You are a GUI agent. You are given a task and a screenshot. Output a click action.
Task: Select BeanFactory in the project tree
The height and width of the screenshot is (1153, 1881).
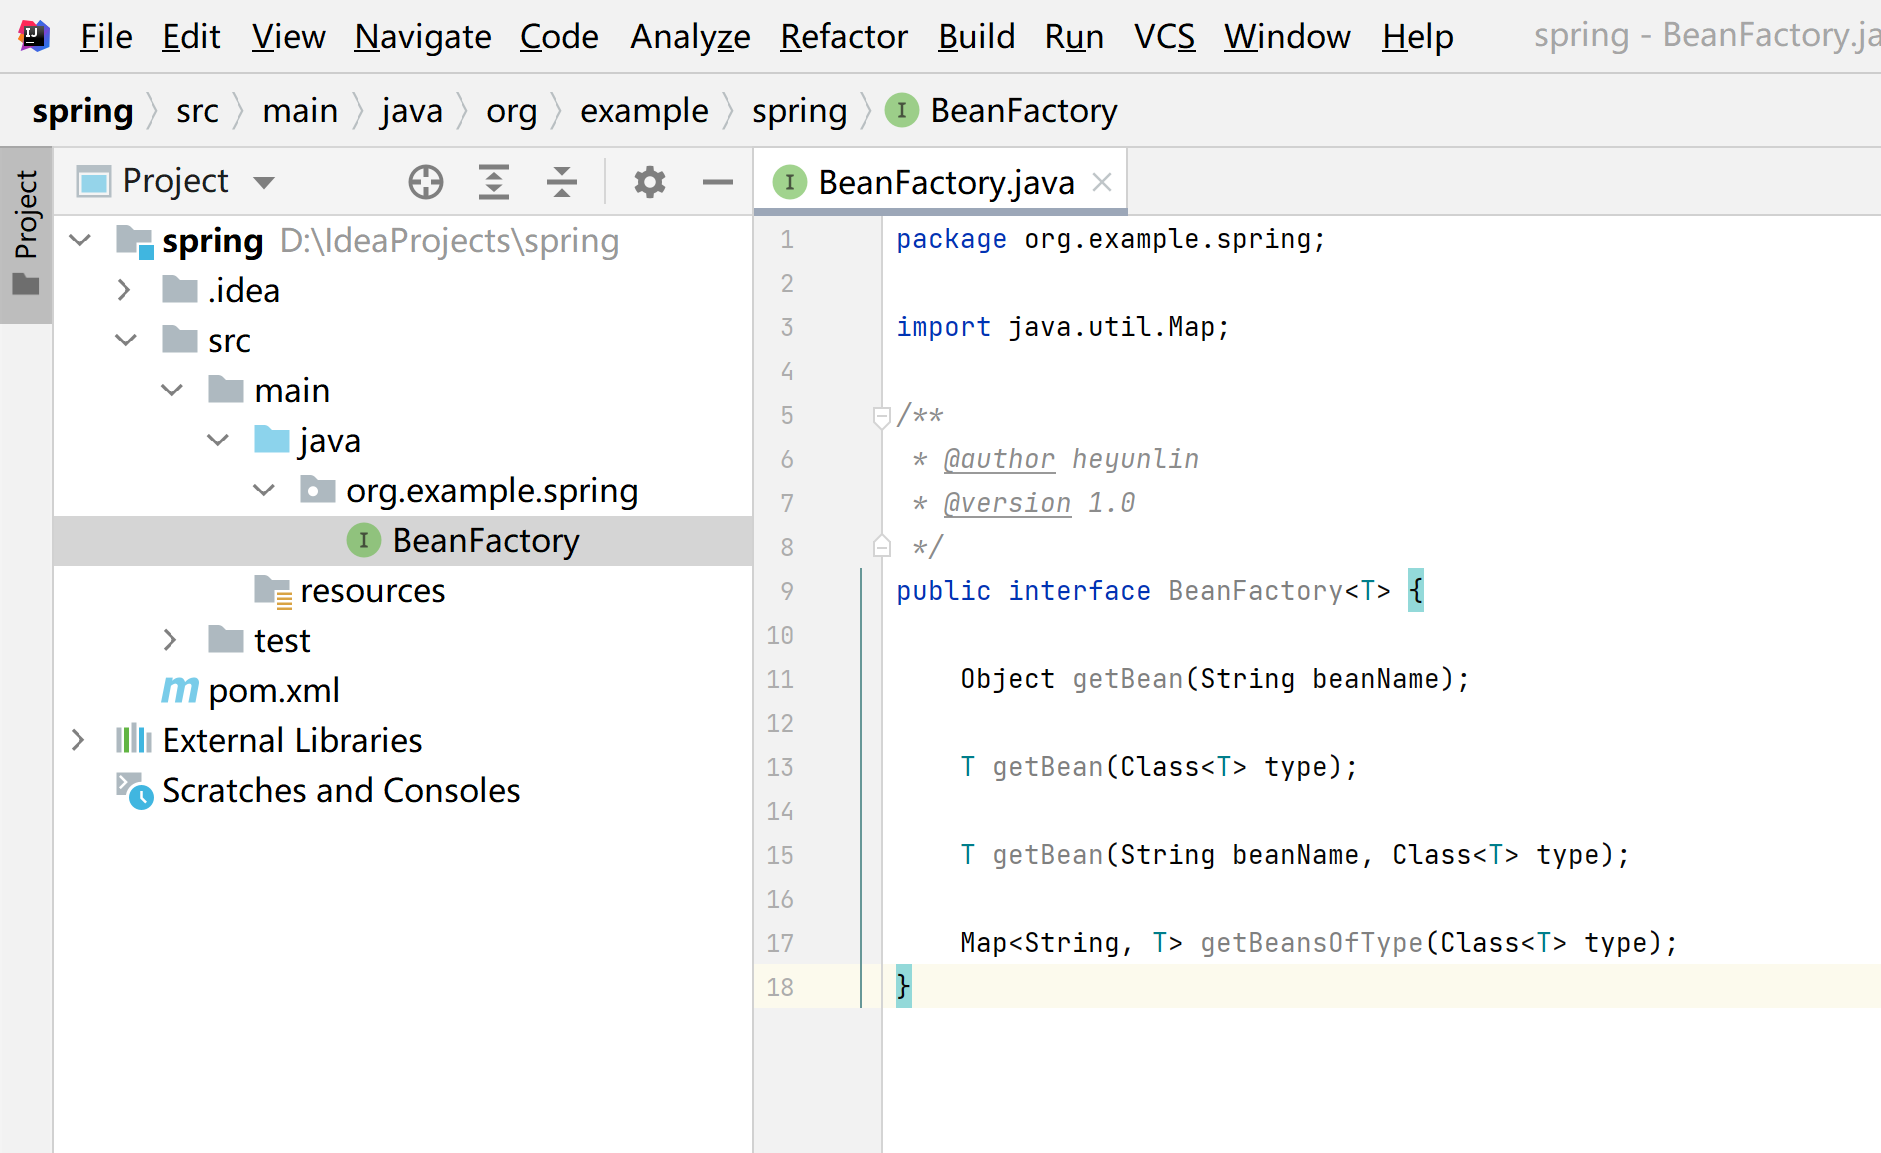pos(485,540)
